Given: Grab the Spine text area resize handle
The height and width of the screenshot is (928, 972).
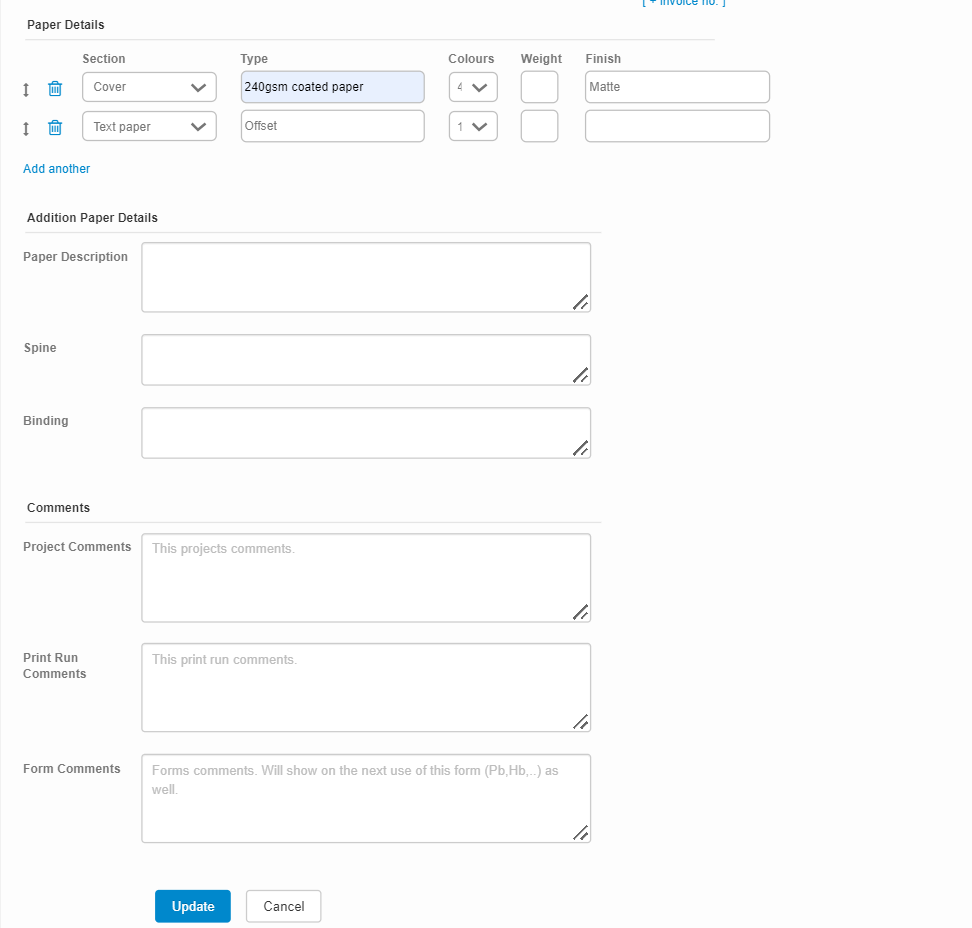Looking at the screenshot, I should [581, 375].
